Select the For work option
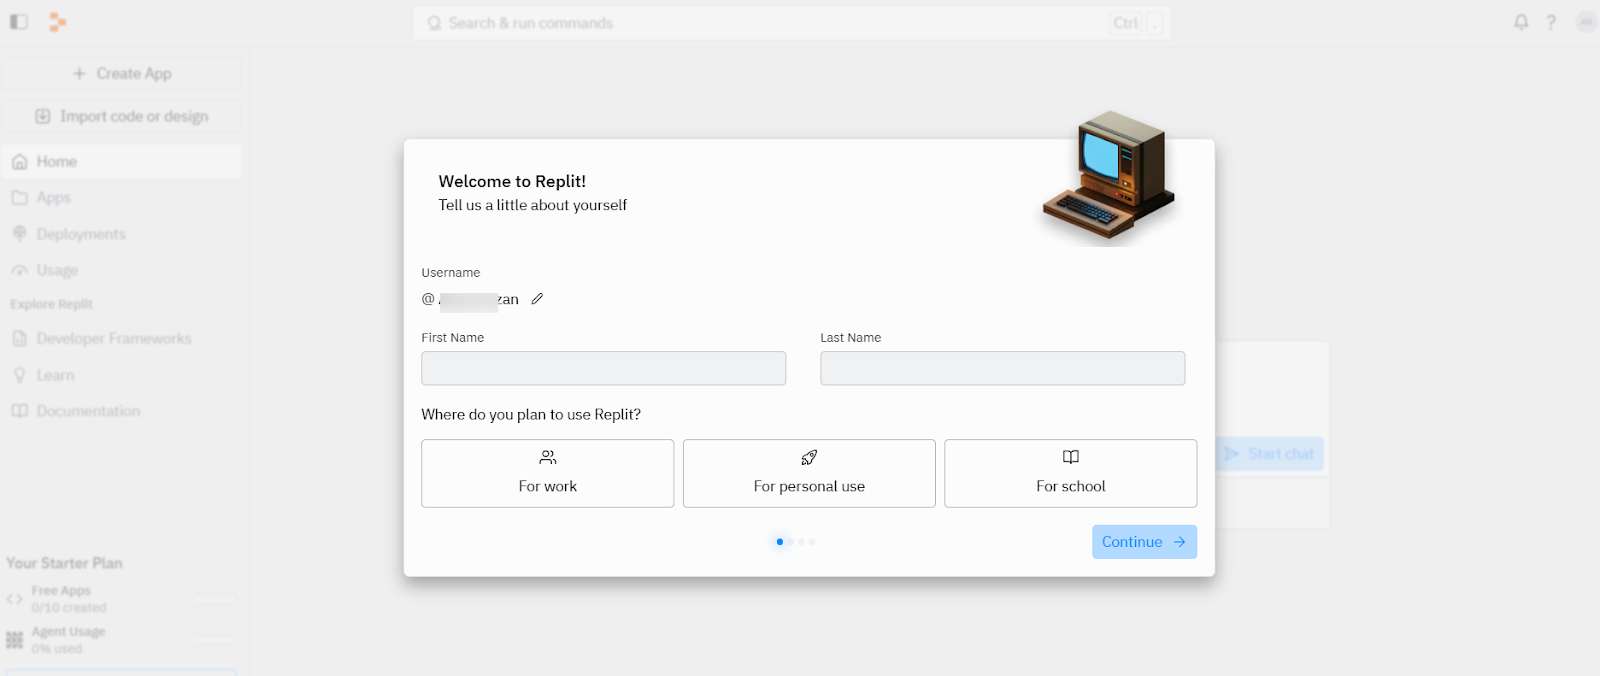This screenshot has width=1600, height=676. 548,473
